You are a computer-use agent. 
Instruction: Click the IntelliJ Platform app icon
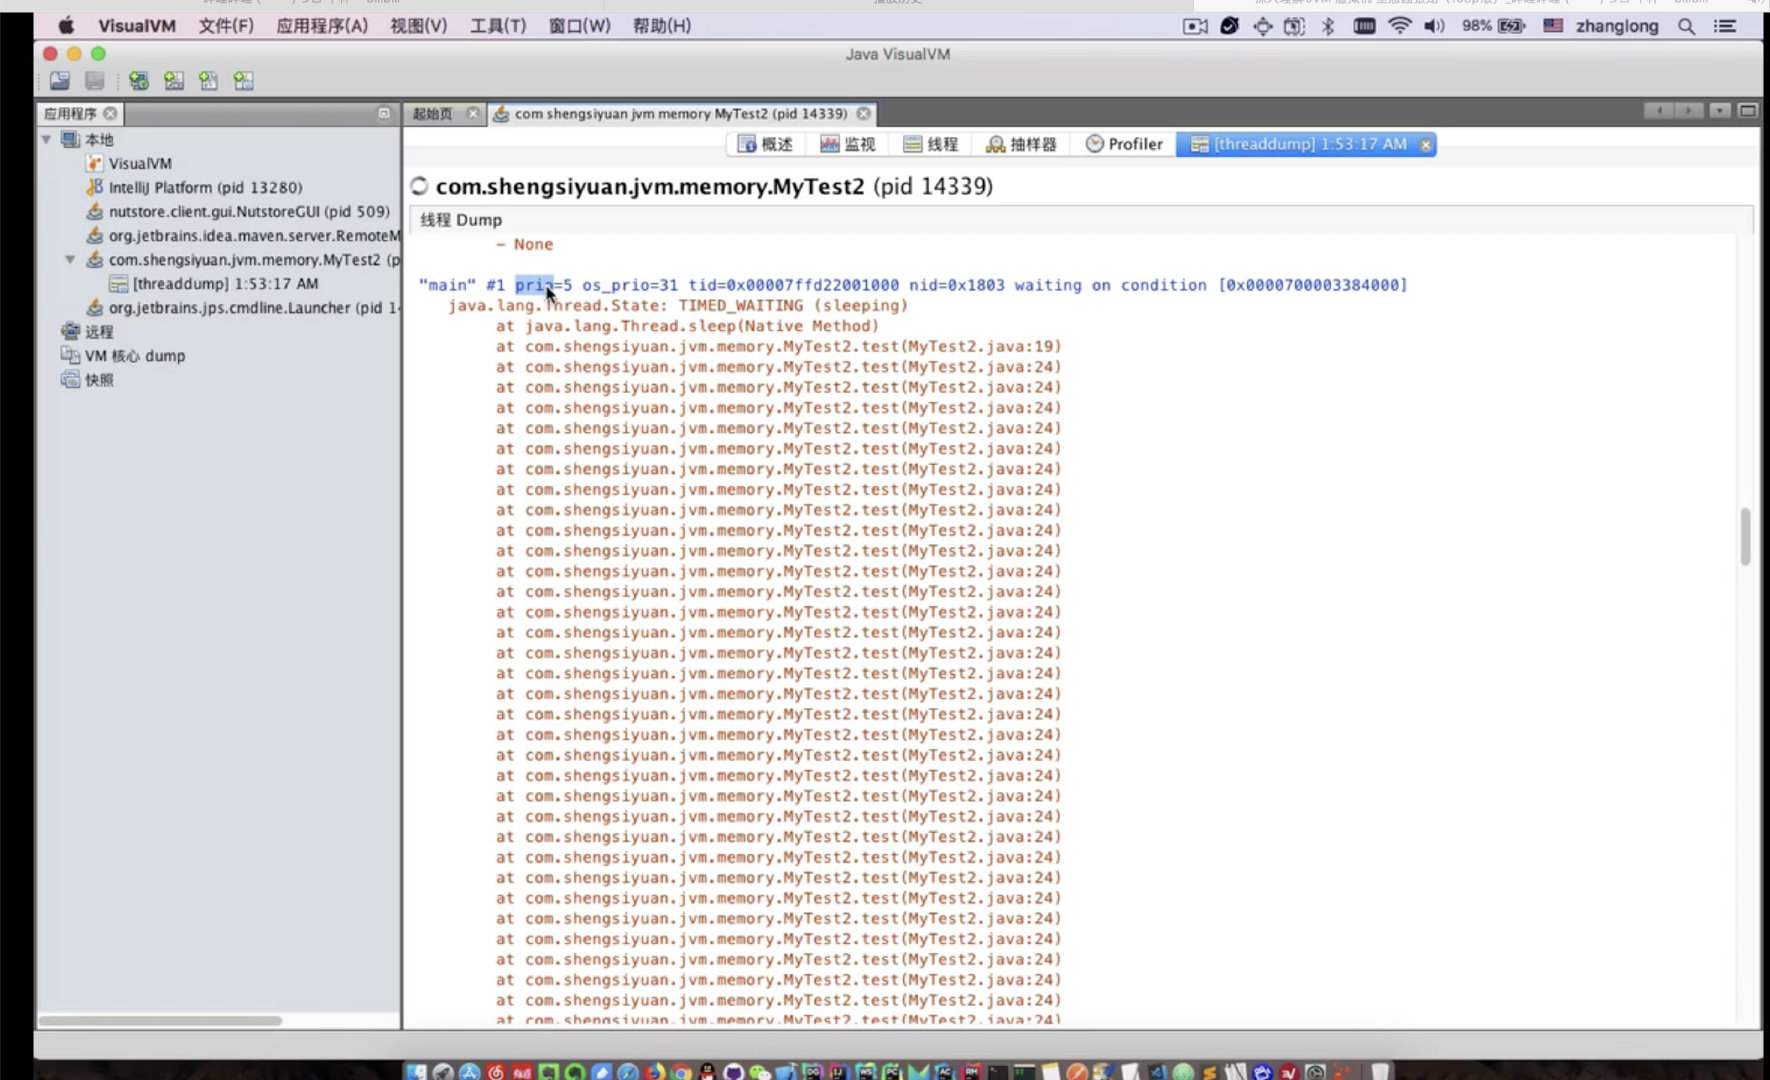(94, 188)
